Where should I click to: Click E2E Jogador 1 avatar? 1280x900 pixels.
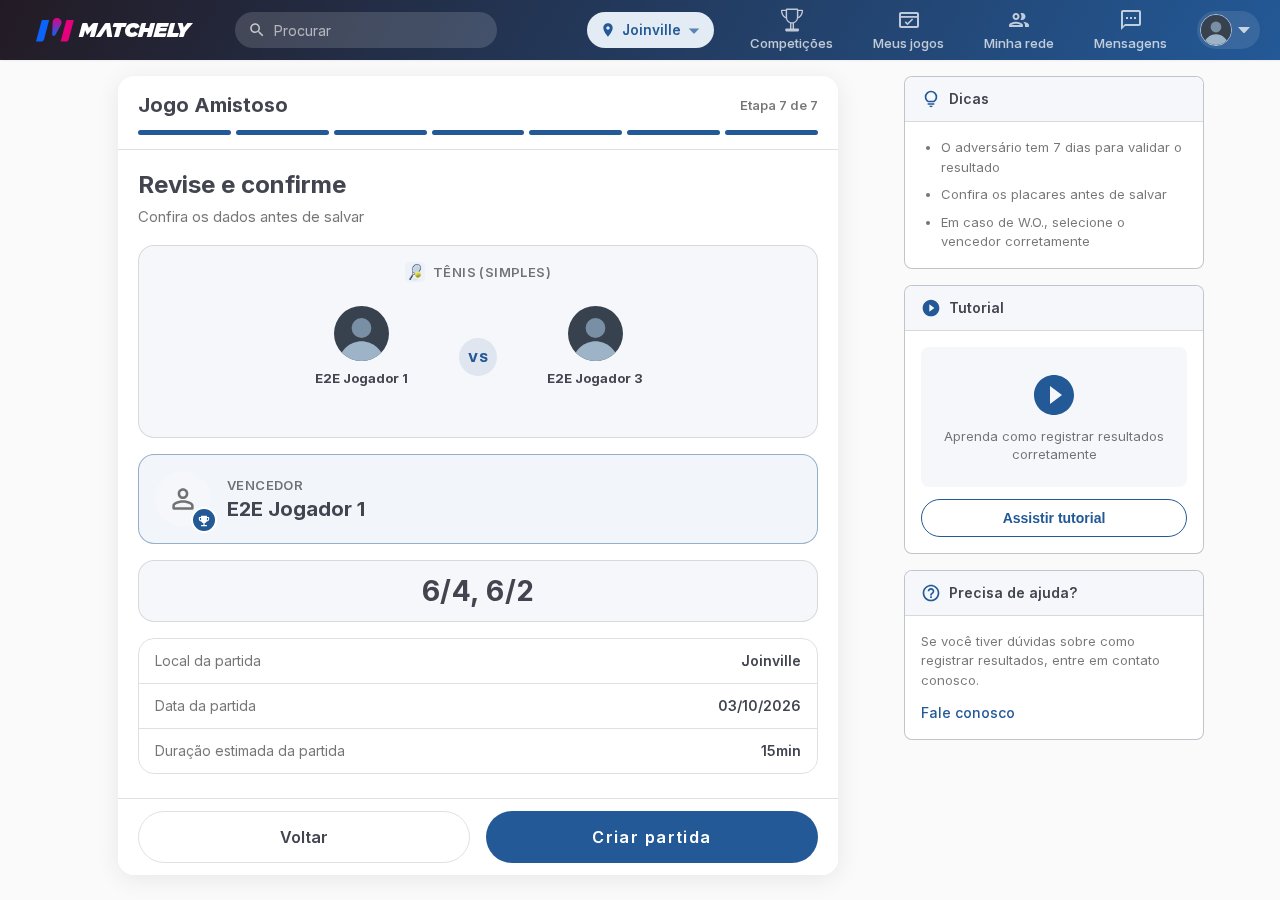click(361, 333)
